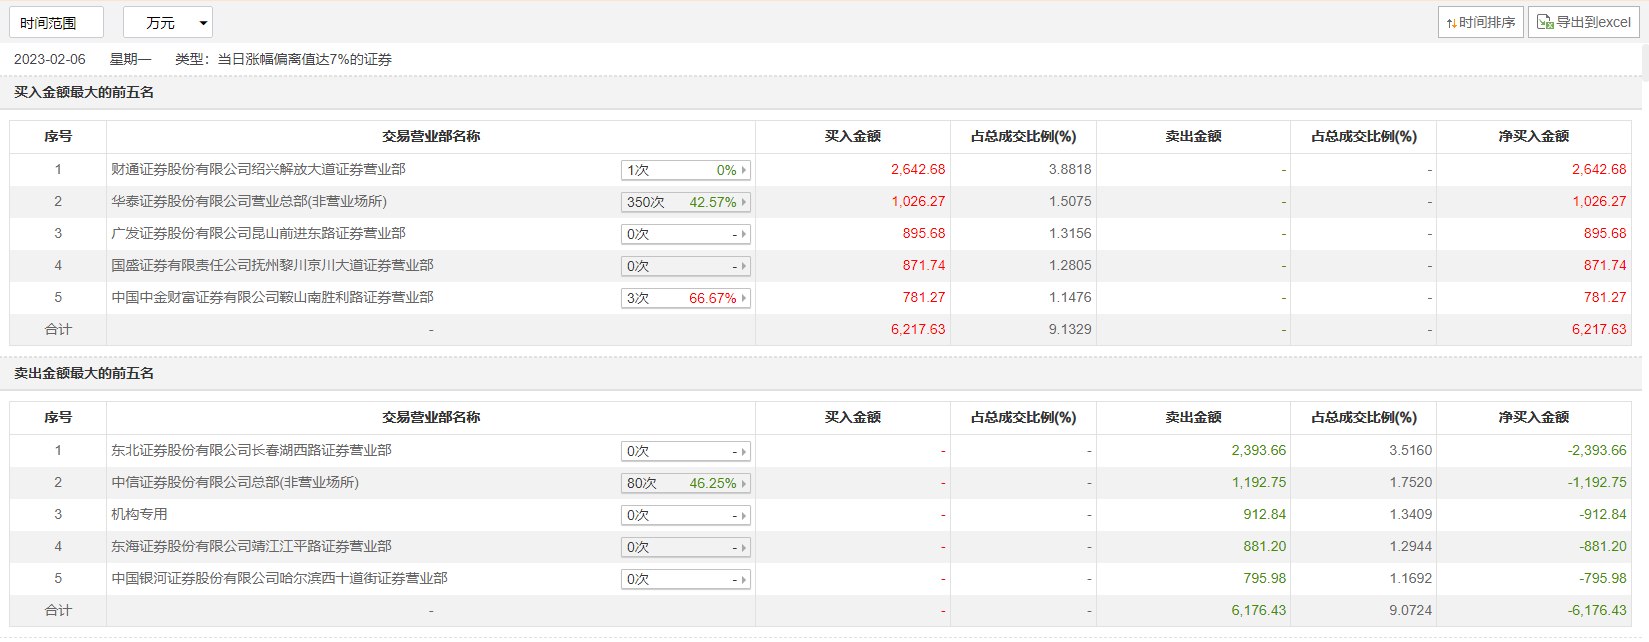Click the arrow icon in 国盛证券 row's 0次 box

(x=744, y=266)
